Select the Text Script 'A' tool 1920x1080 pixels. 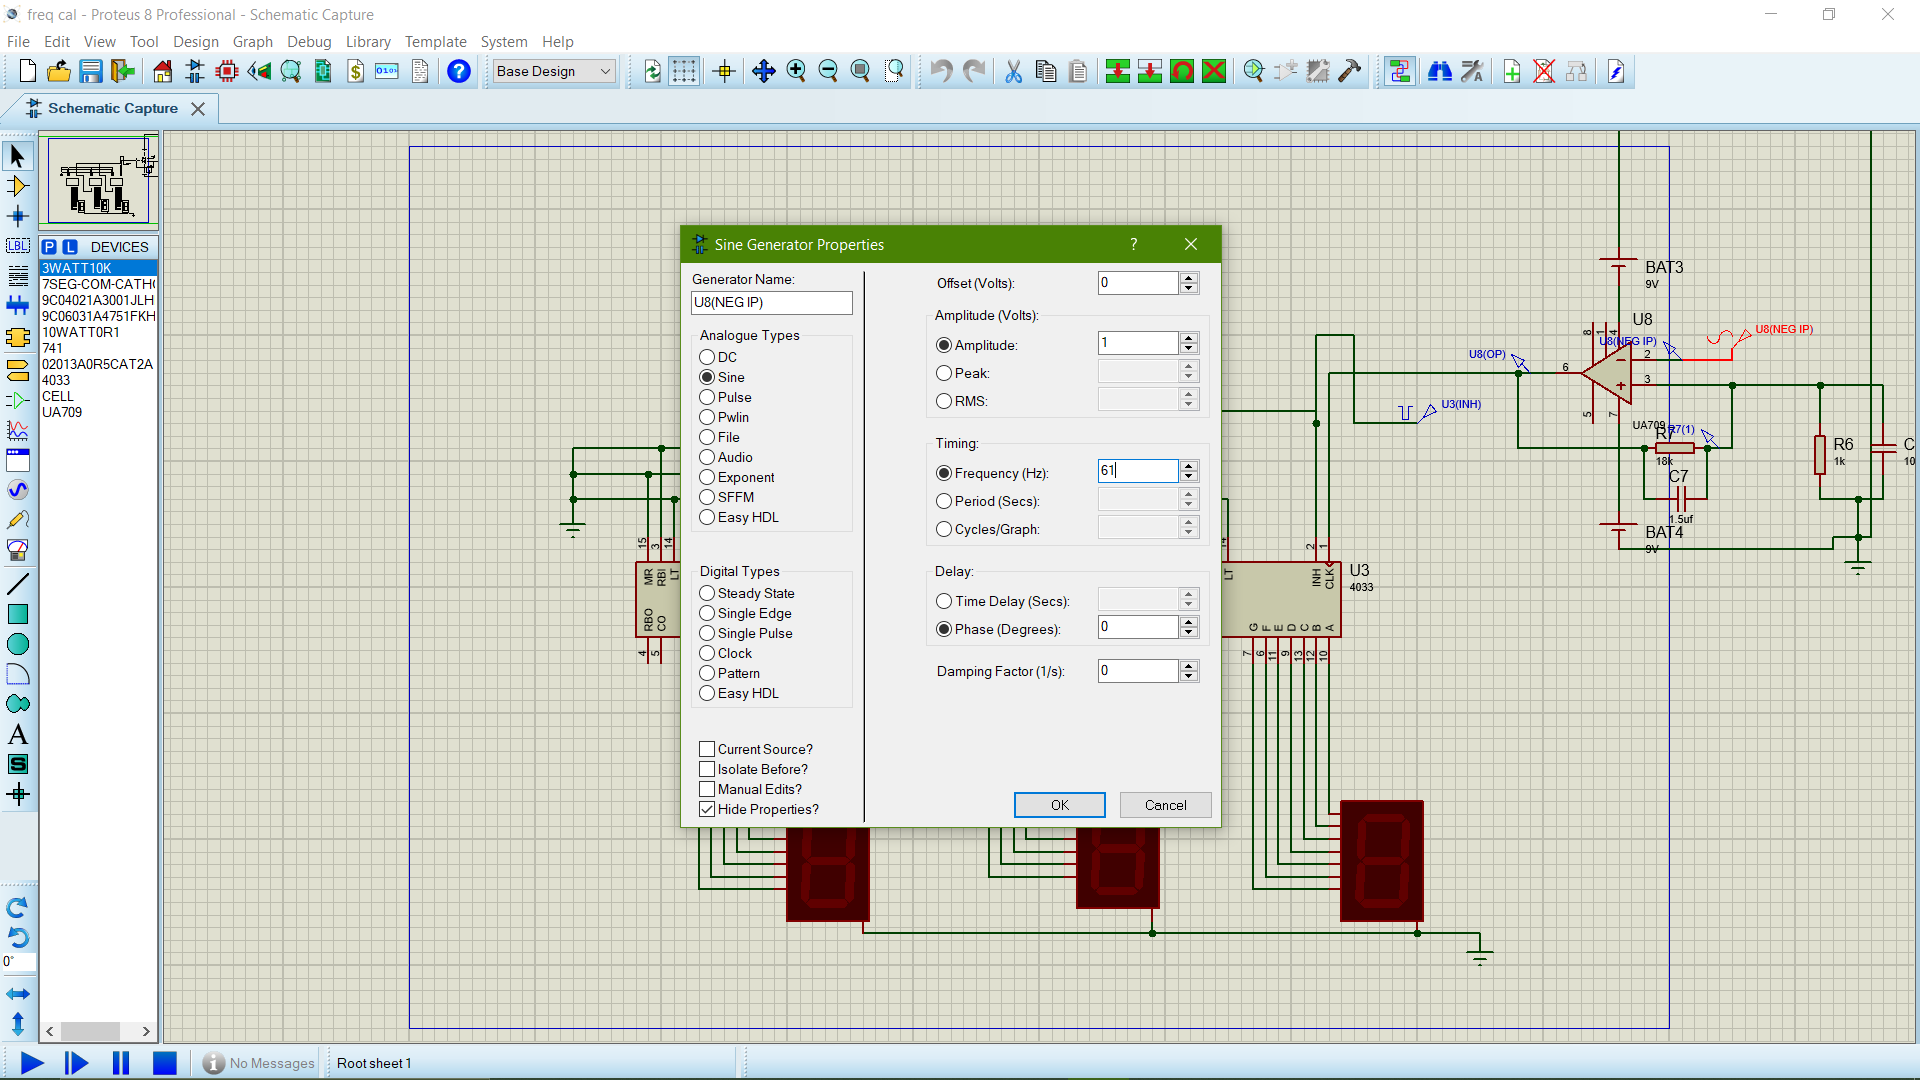pyautogui.click(x=17, y=735)
